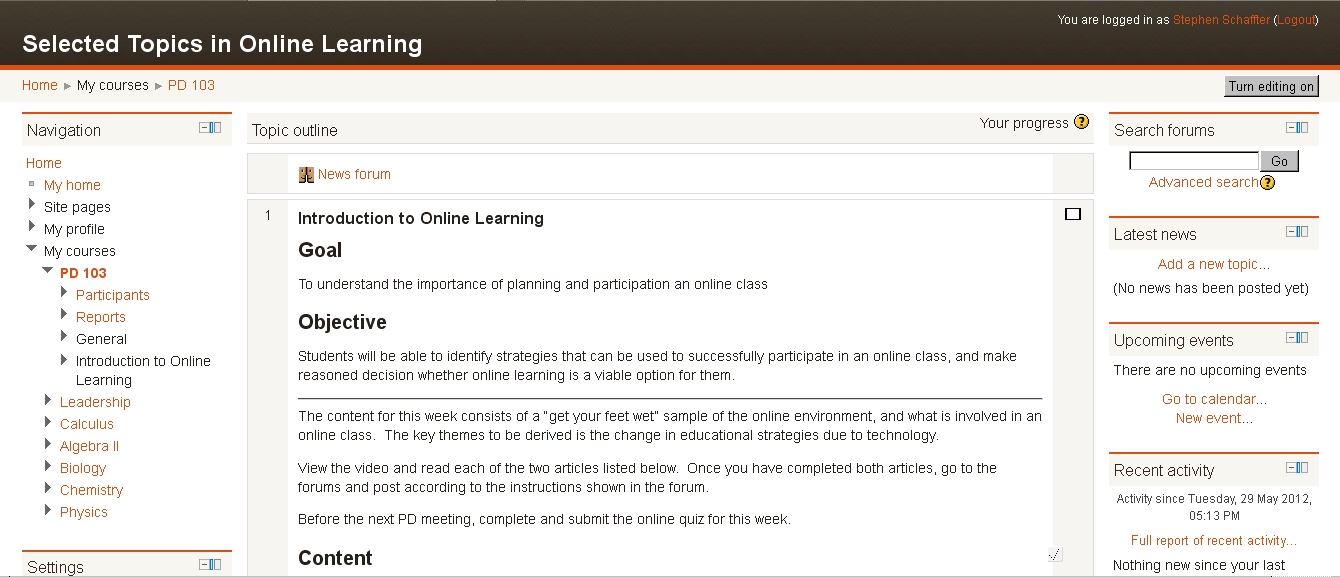1340x577 pixels.
Task: Click the help icon next to Advanced search
Action: 1268,183
